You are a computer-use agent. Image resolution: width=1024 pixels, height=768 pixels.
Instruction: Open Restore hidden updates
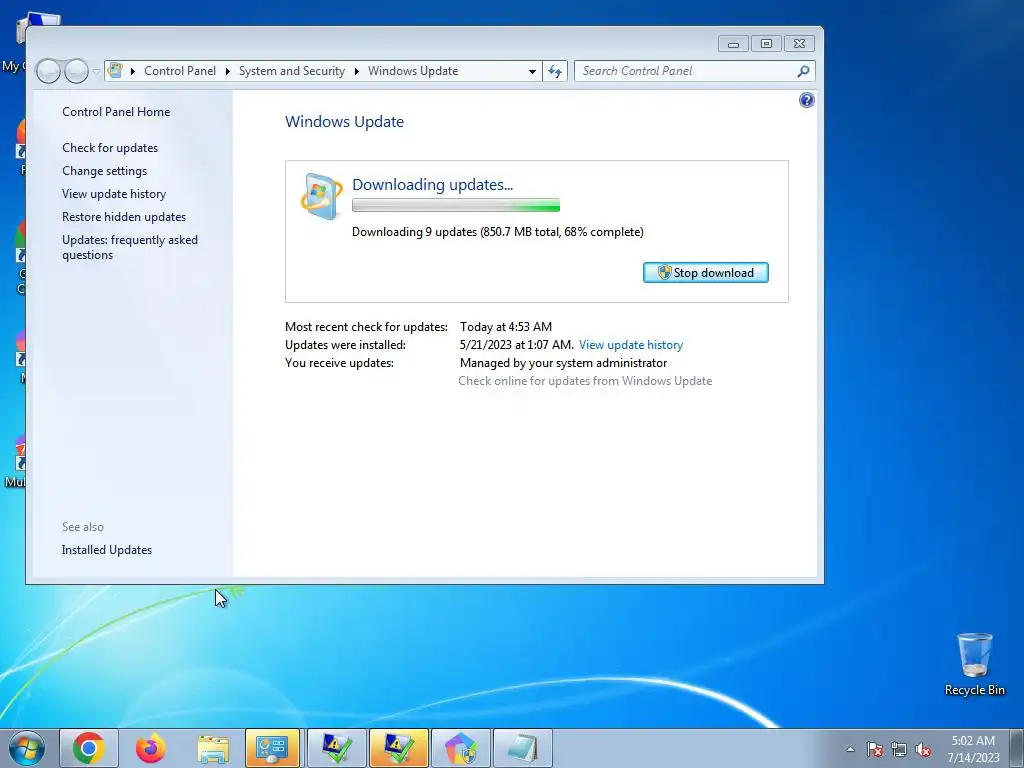click(x=124, y=217)
